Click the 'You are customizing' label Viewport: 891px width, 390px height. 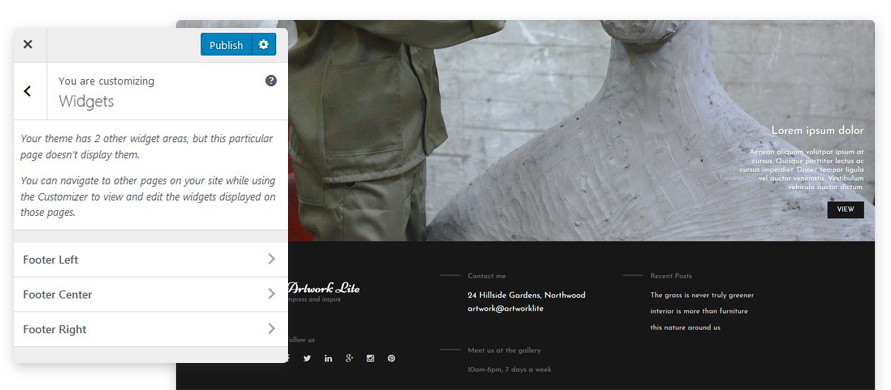point(106,81)
